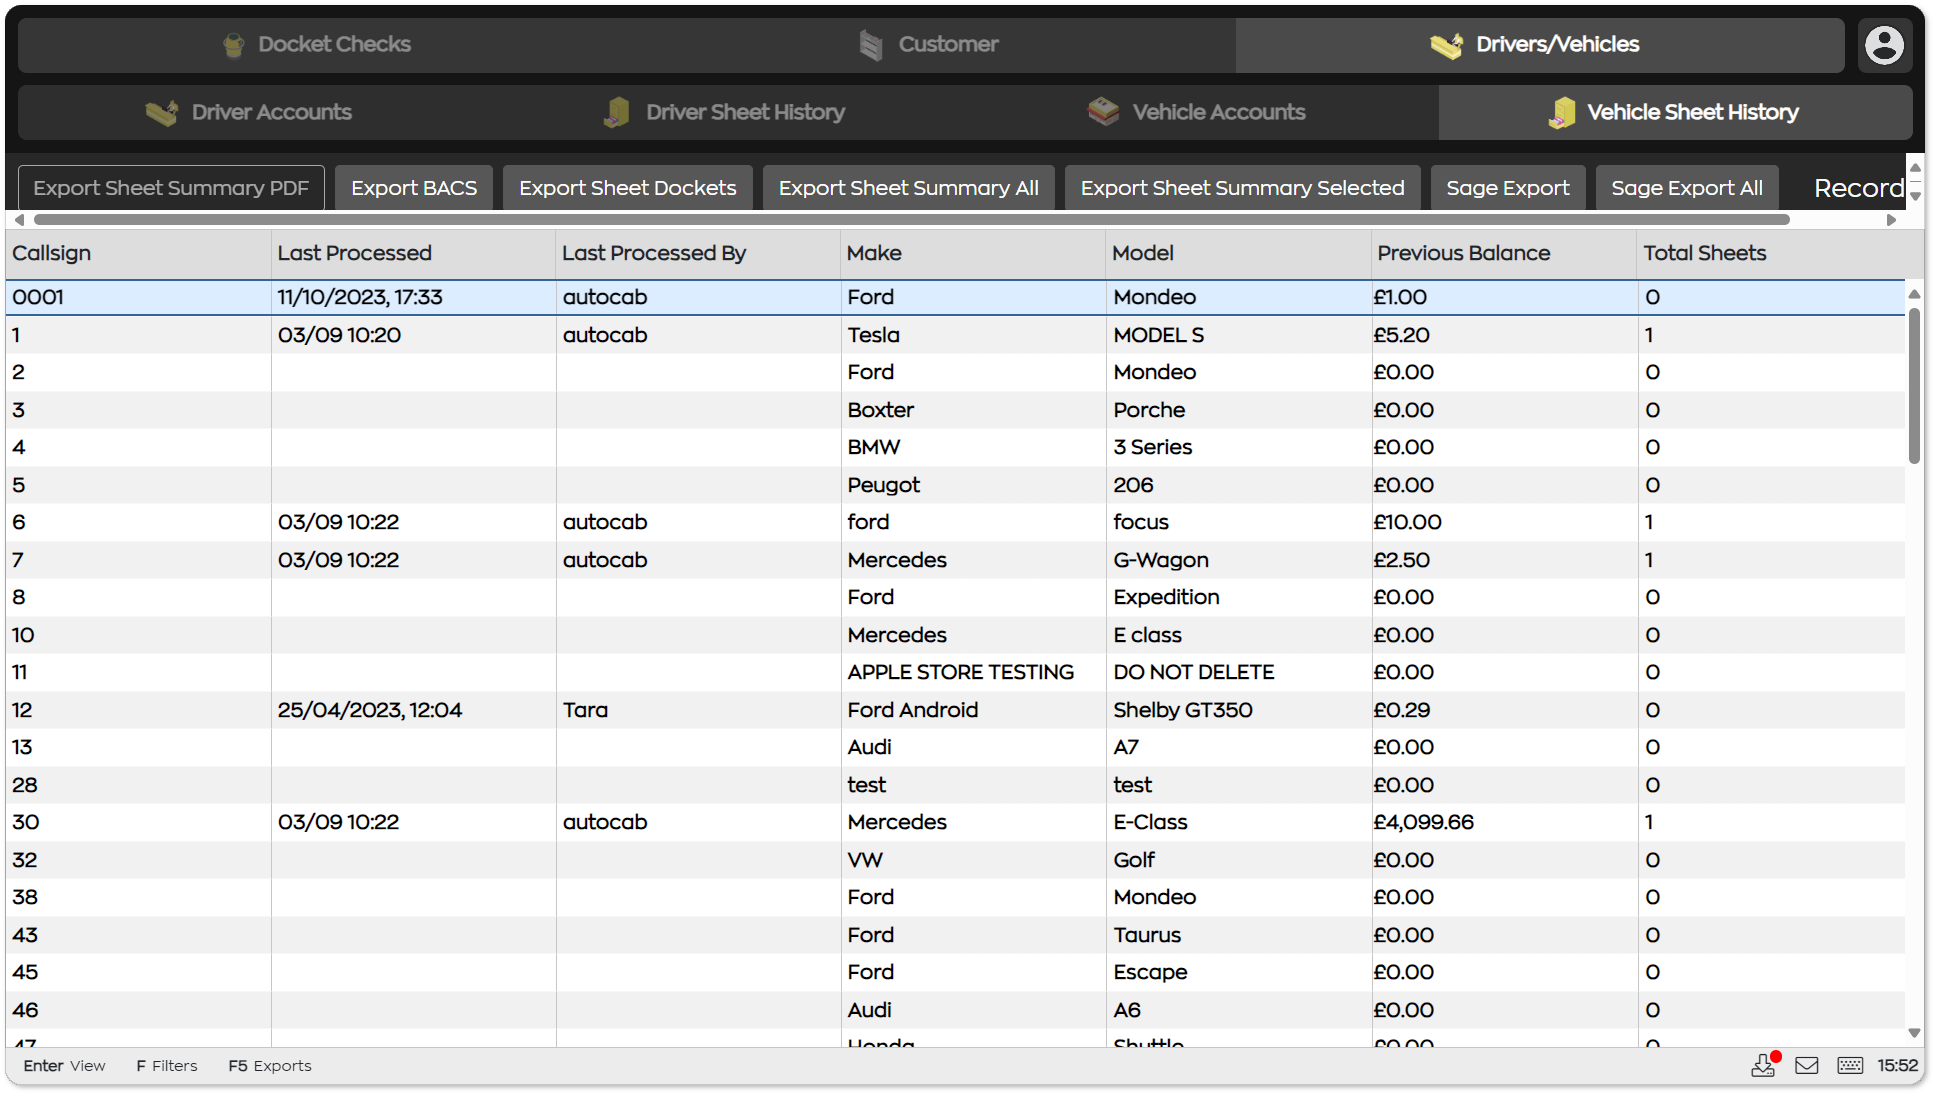Select the ford focus row
This screenshot has height=1095, width=1935.
(955, 523)
